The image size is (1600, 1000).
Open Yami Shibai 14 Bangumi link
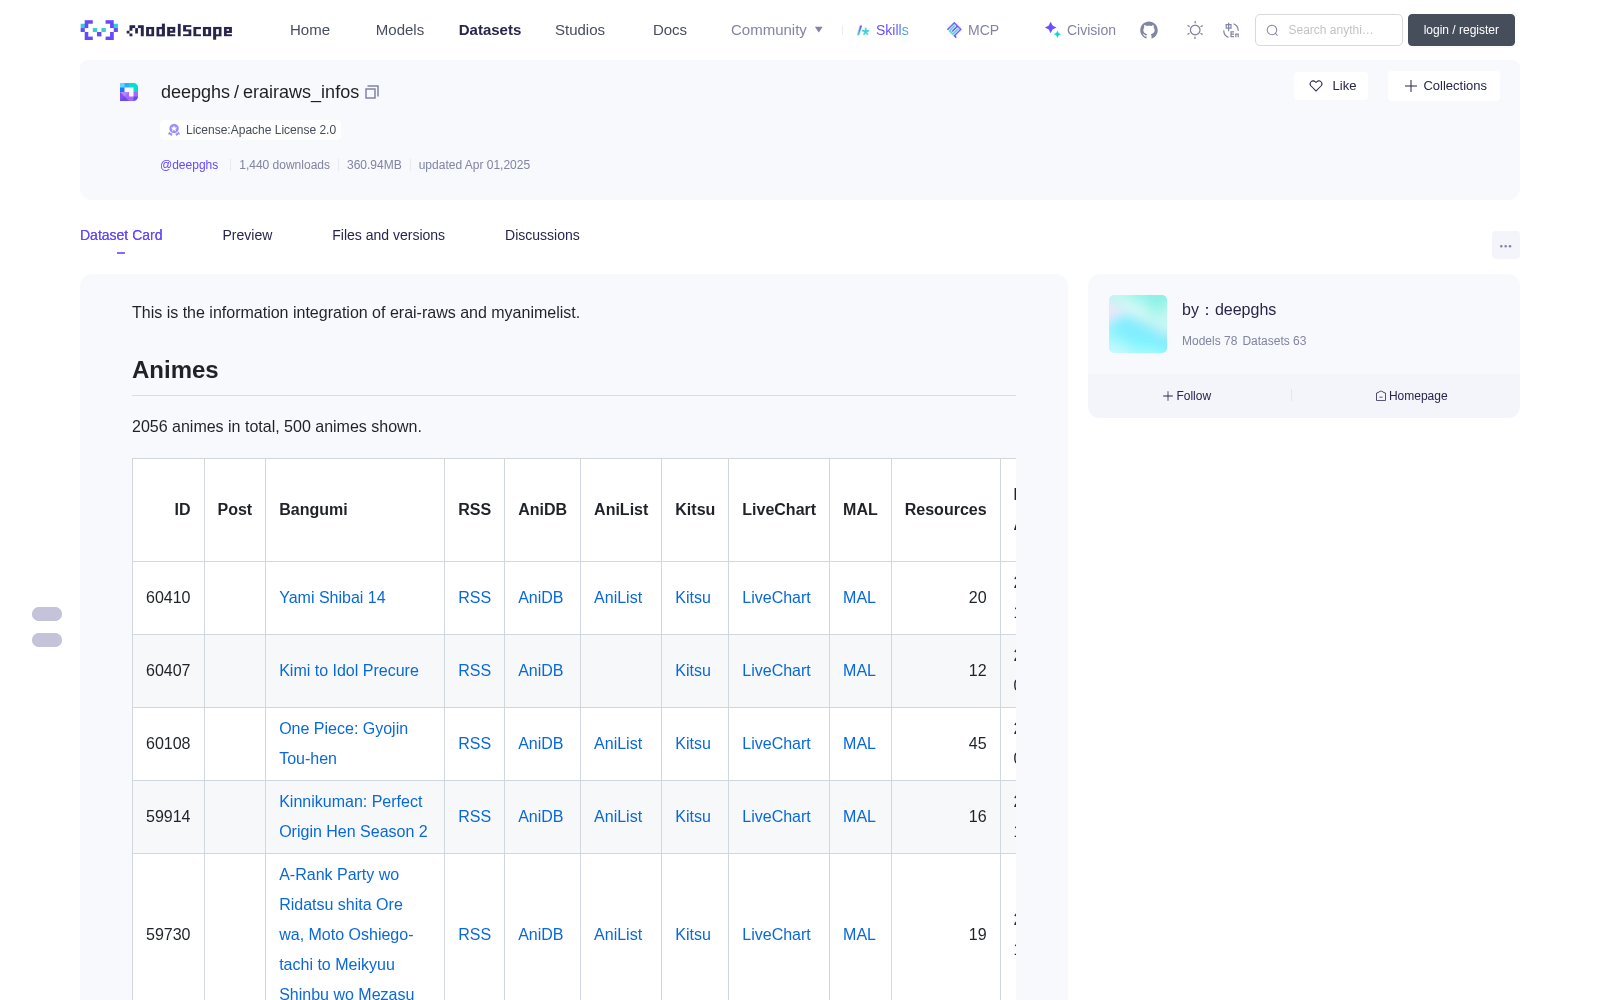click(x=332, y=597)
